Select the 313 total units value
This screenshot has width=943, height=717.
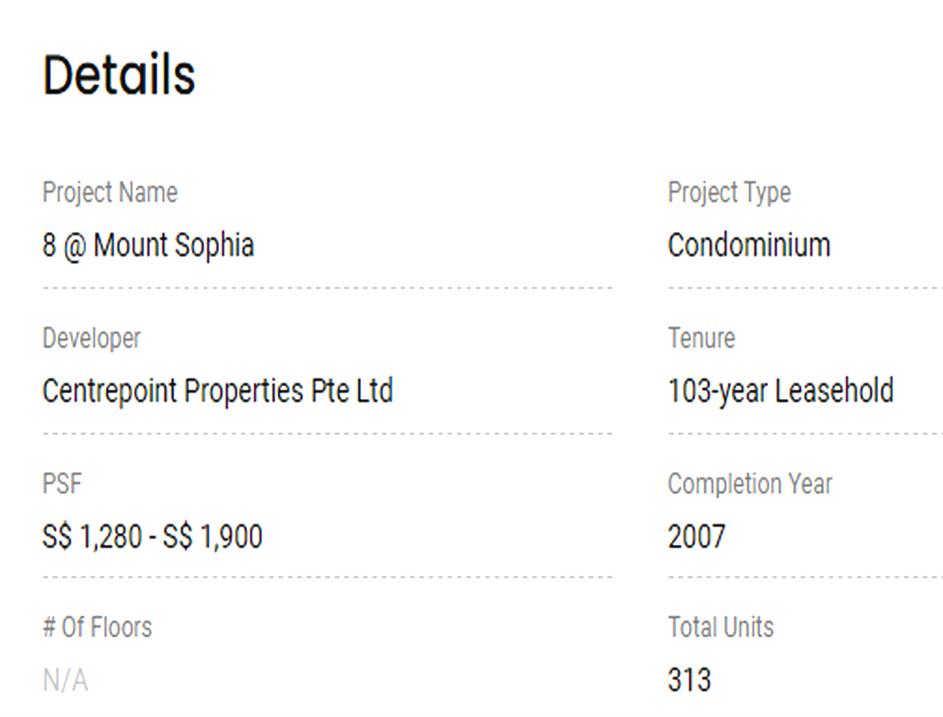point(689,681)
